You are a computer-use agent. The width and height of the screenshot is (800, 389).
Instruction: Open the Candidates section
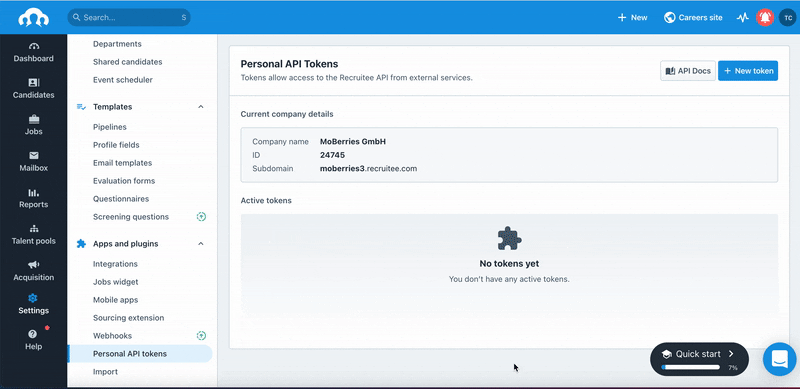pos(34,88)
